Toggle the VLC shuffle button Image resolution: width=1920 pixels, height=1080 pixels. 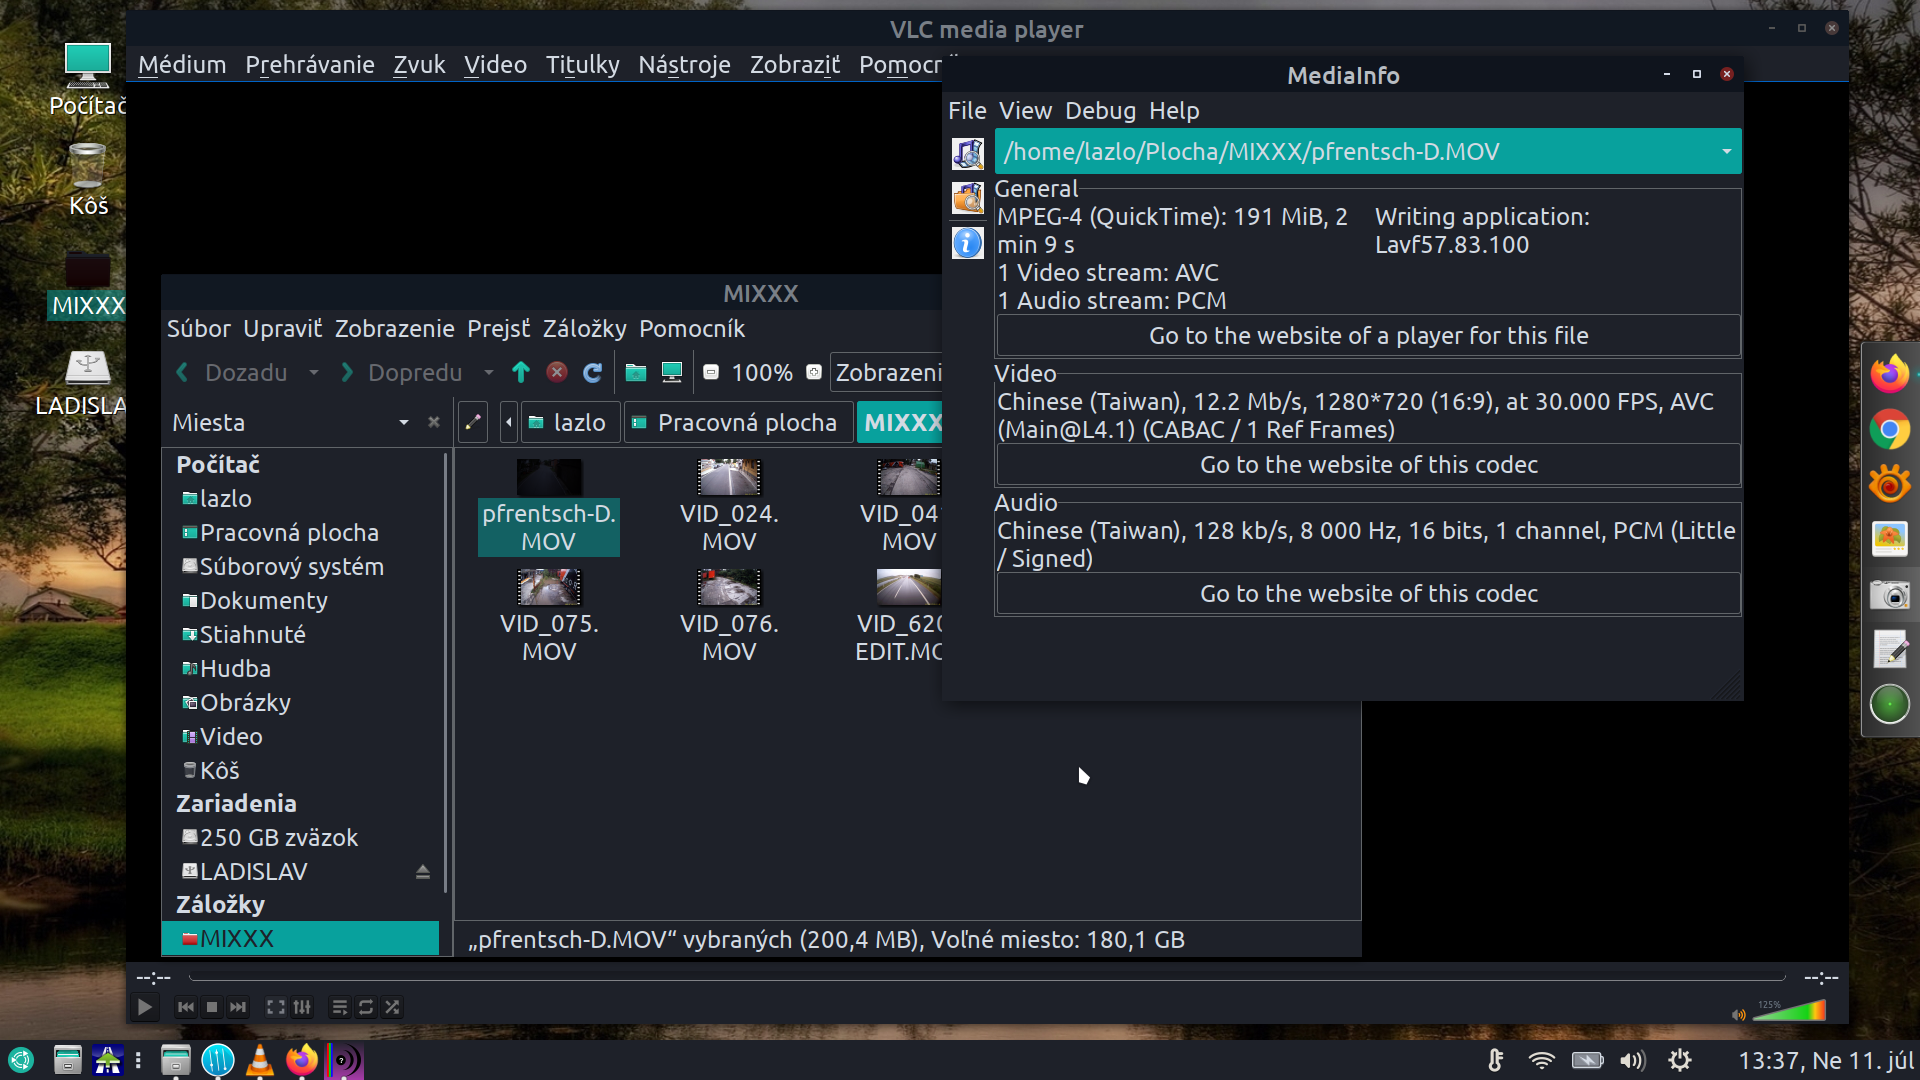point(392,1007)
